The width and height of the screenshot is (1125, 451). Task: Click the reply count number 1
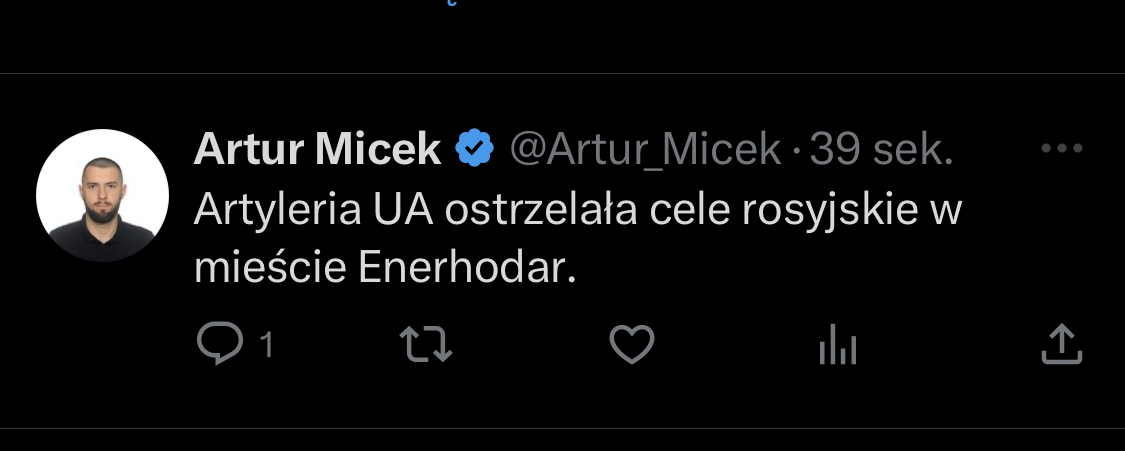pos(266,346)
